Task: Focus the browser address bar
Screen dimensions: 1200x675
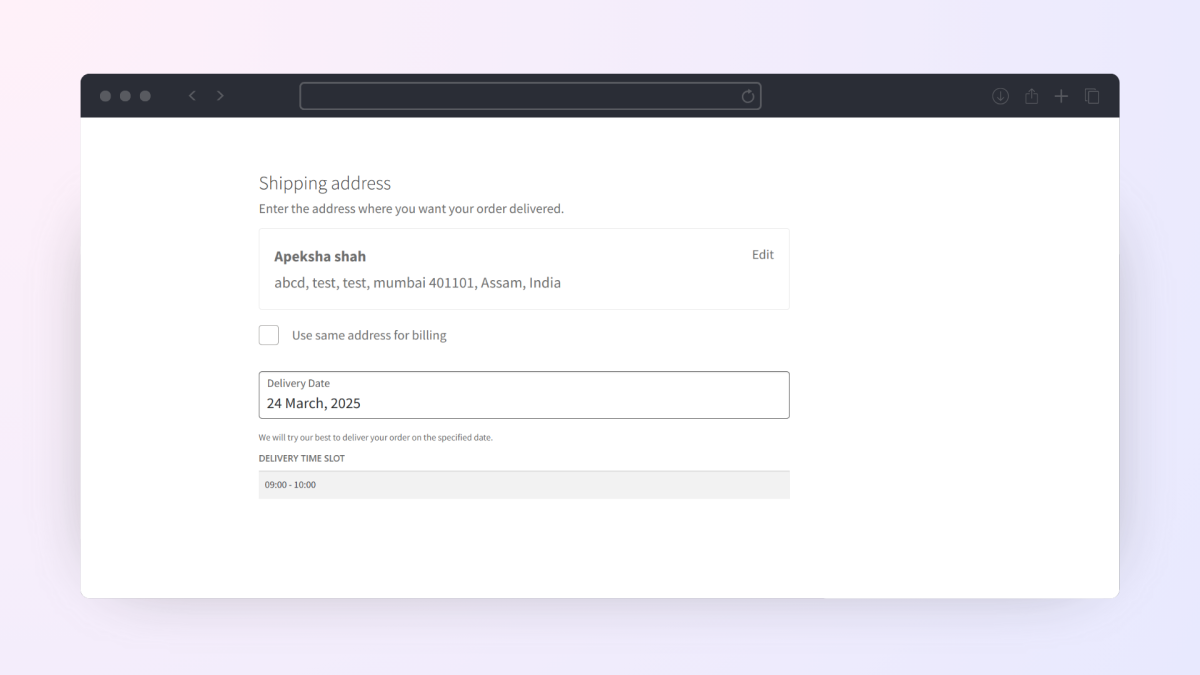Action: 530,96
